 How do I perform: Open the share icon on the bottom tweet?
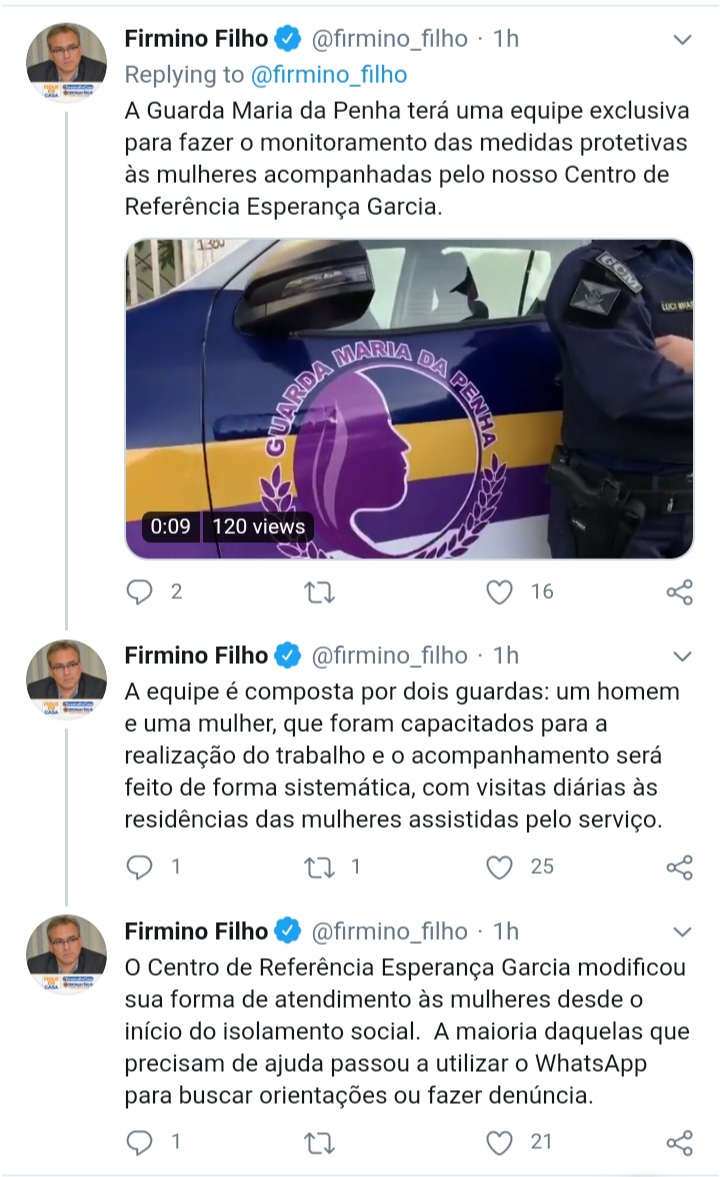click(680, 1140)
